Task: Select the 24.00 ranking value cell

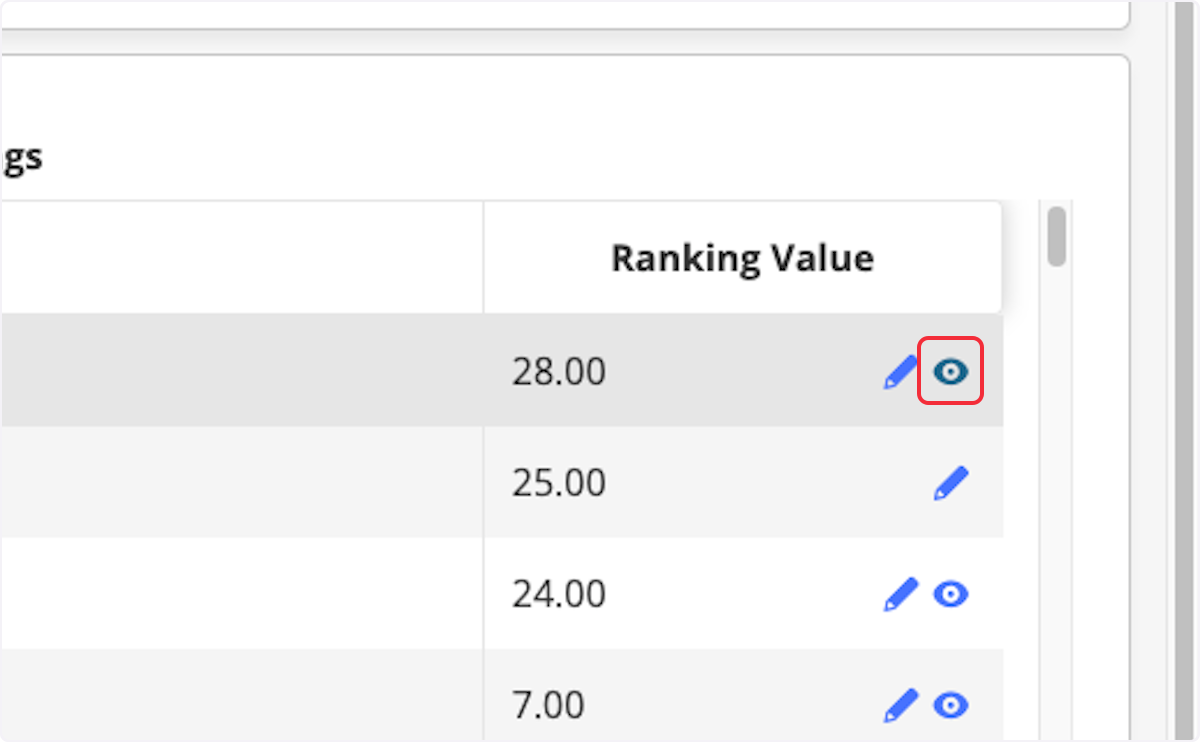Action: (x=743, y=594)
